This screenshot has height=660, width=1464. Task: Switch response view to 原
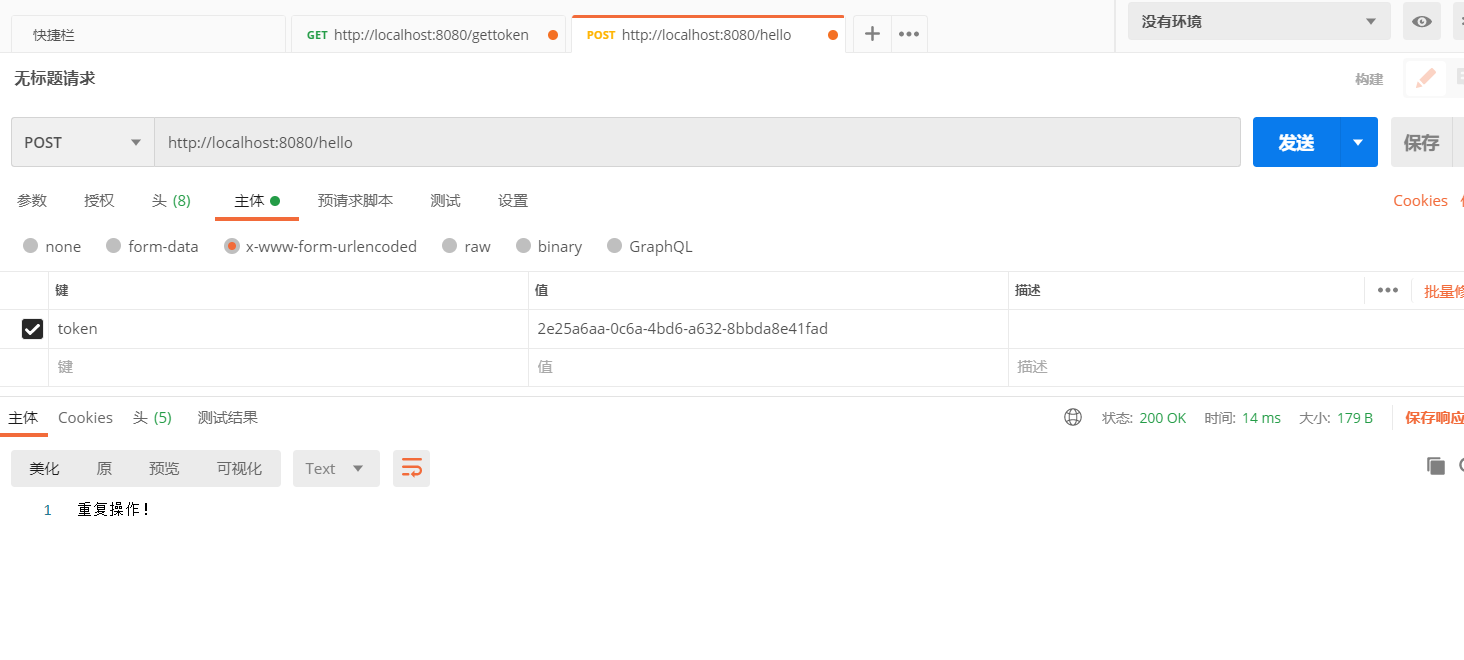[104, 468]
